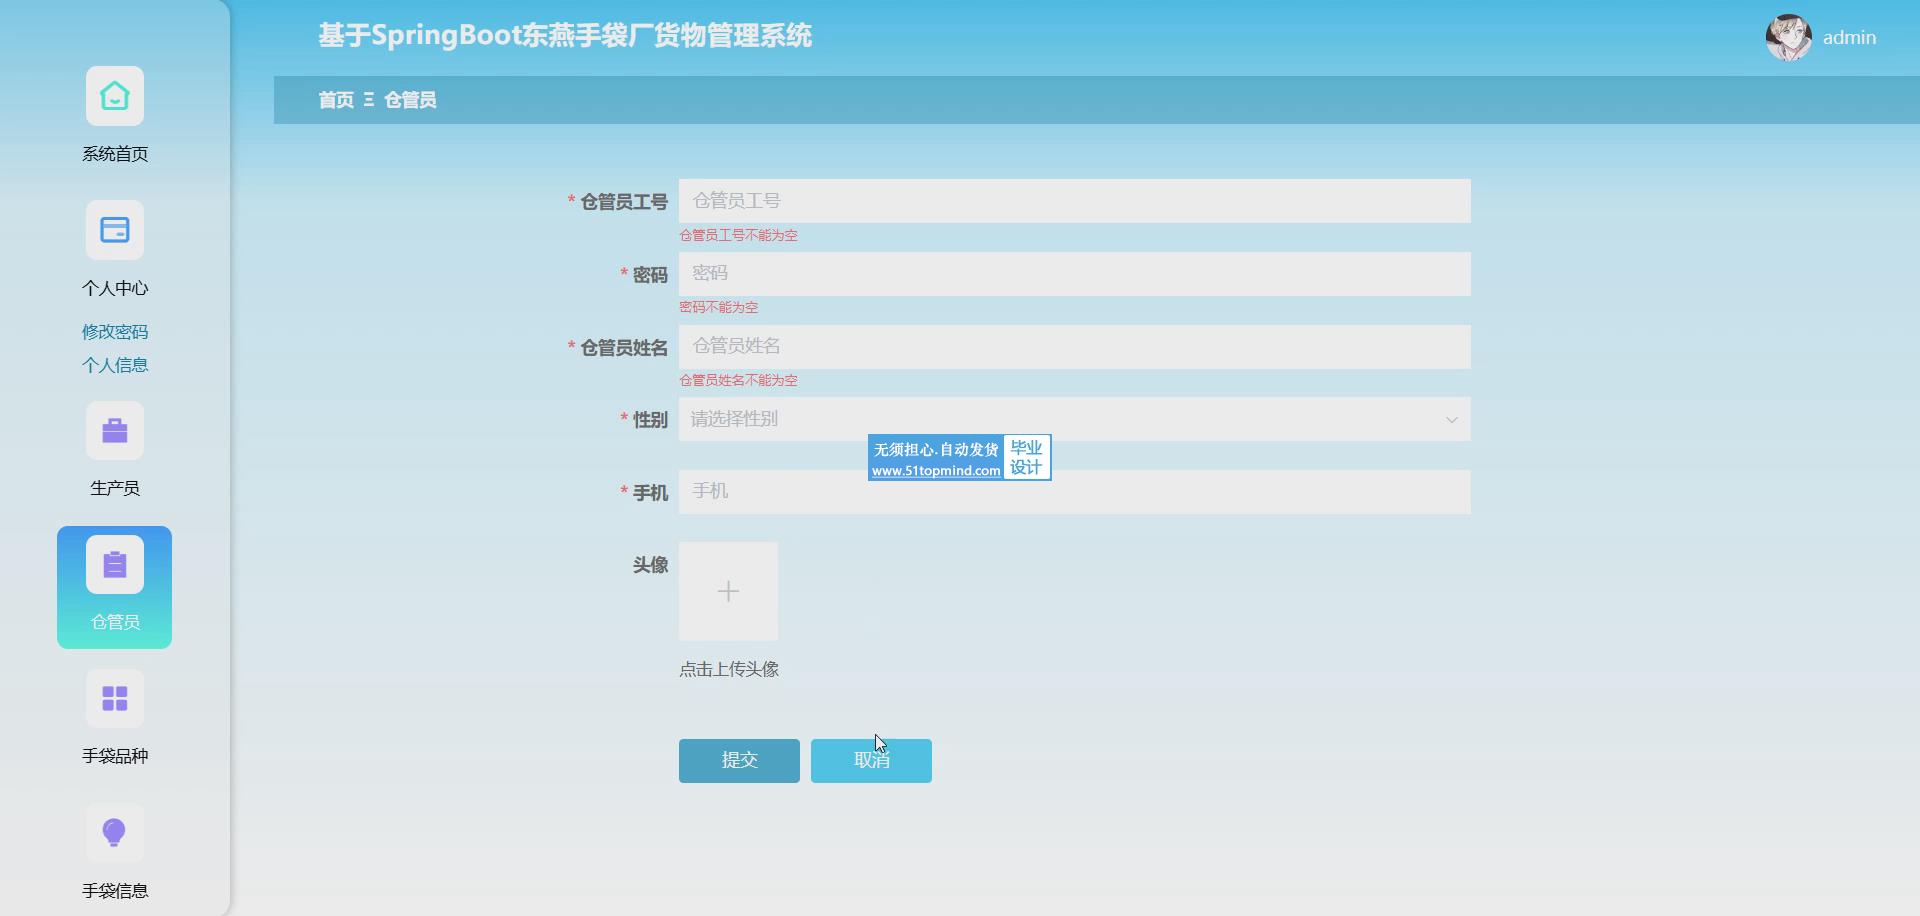Image resolution: width=1920 pixels, height=916 pixels.
Task: Expand the gender selection dropdown
Action: (1060, 419)
